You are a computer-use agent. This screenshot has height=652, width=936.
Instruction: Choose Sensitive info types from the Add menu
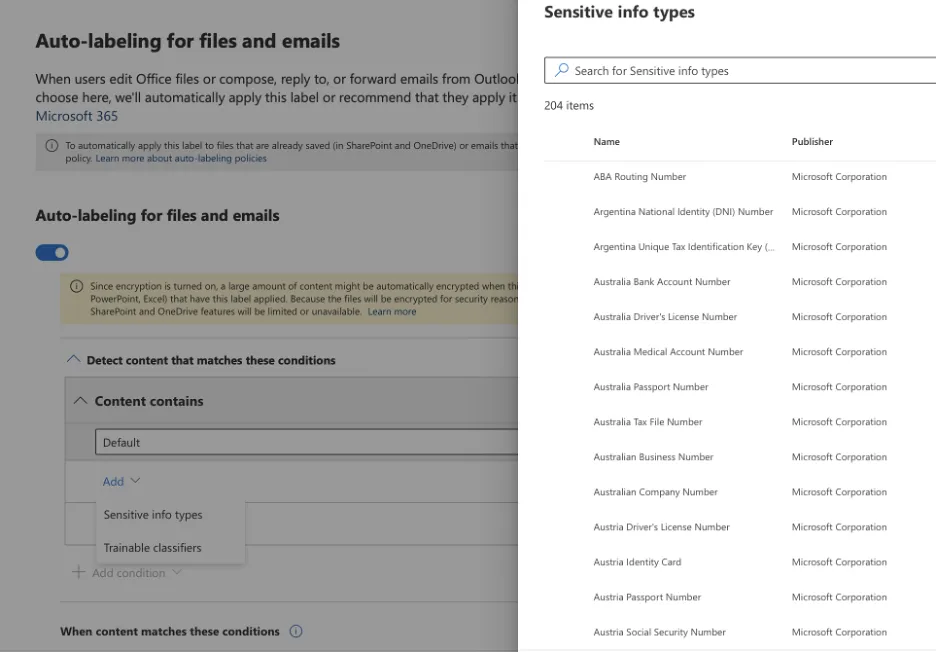coord(153,515)
